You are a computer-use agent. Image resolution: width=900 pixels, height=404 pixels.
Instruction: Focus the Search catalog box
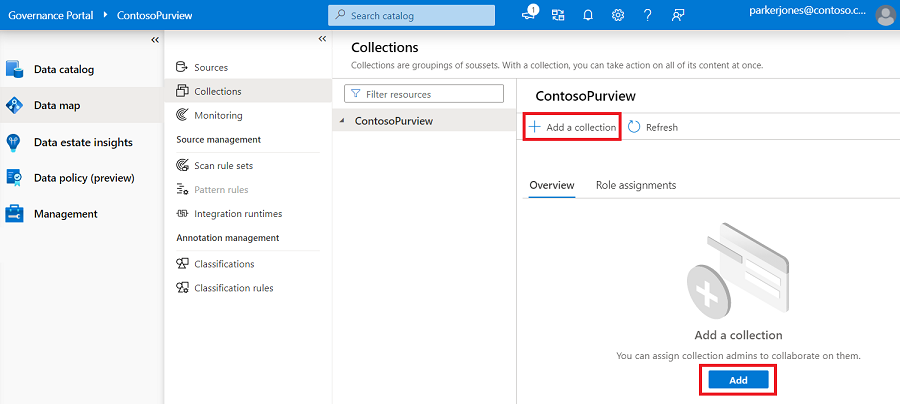(411, 15)
